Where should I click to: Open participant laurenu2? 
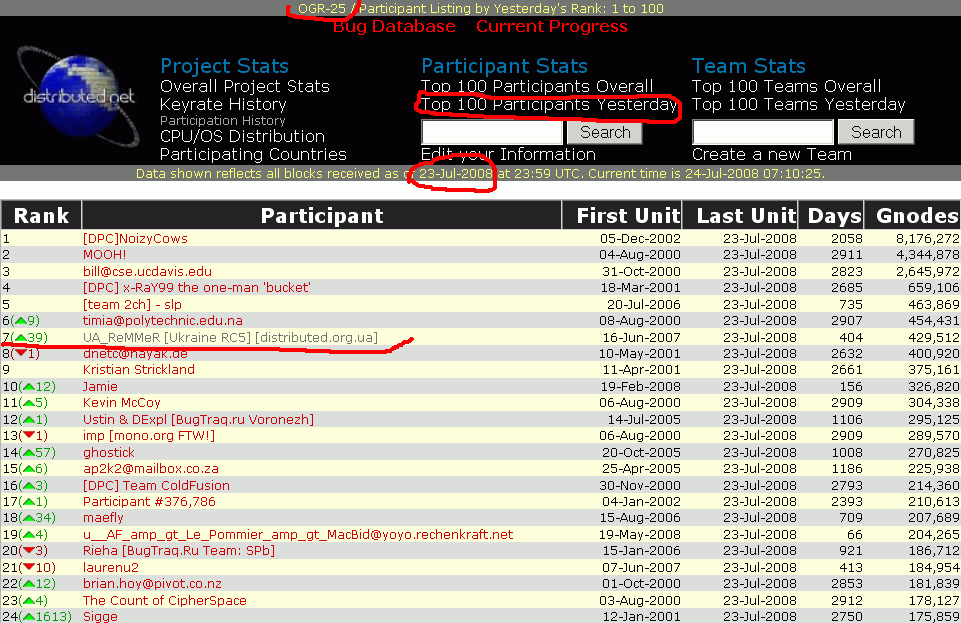111,568
